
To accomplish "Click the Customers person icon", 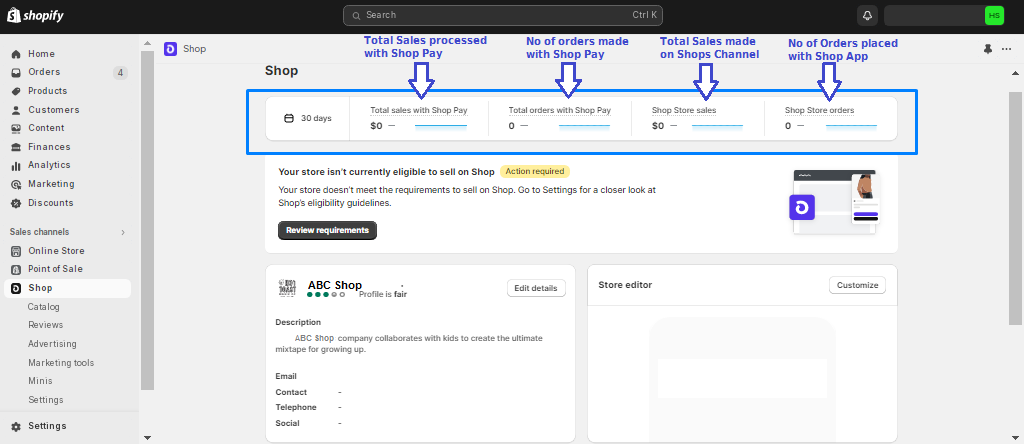I will pos(16,110).
